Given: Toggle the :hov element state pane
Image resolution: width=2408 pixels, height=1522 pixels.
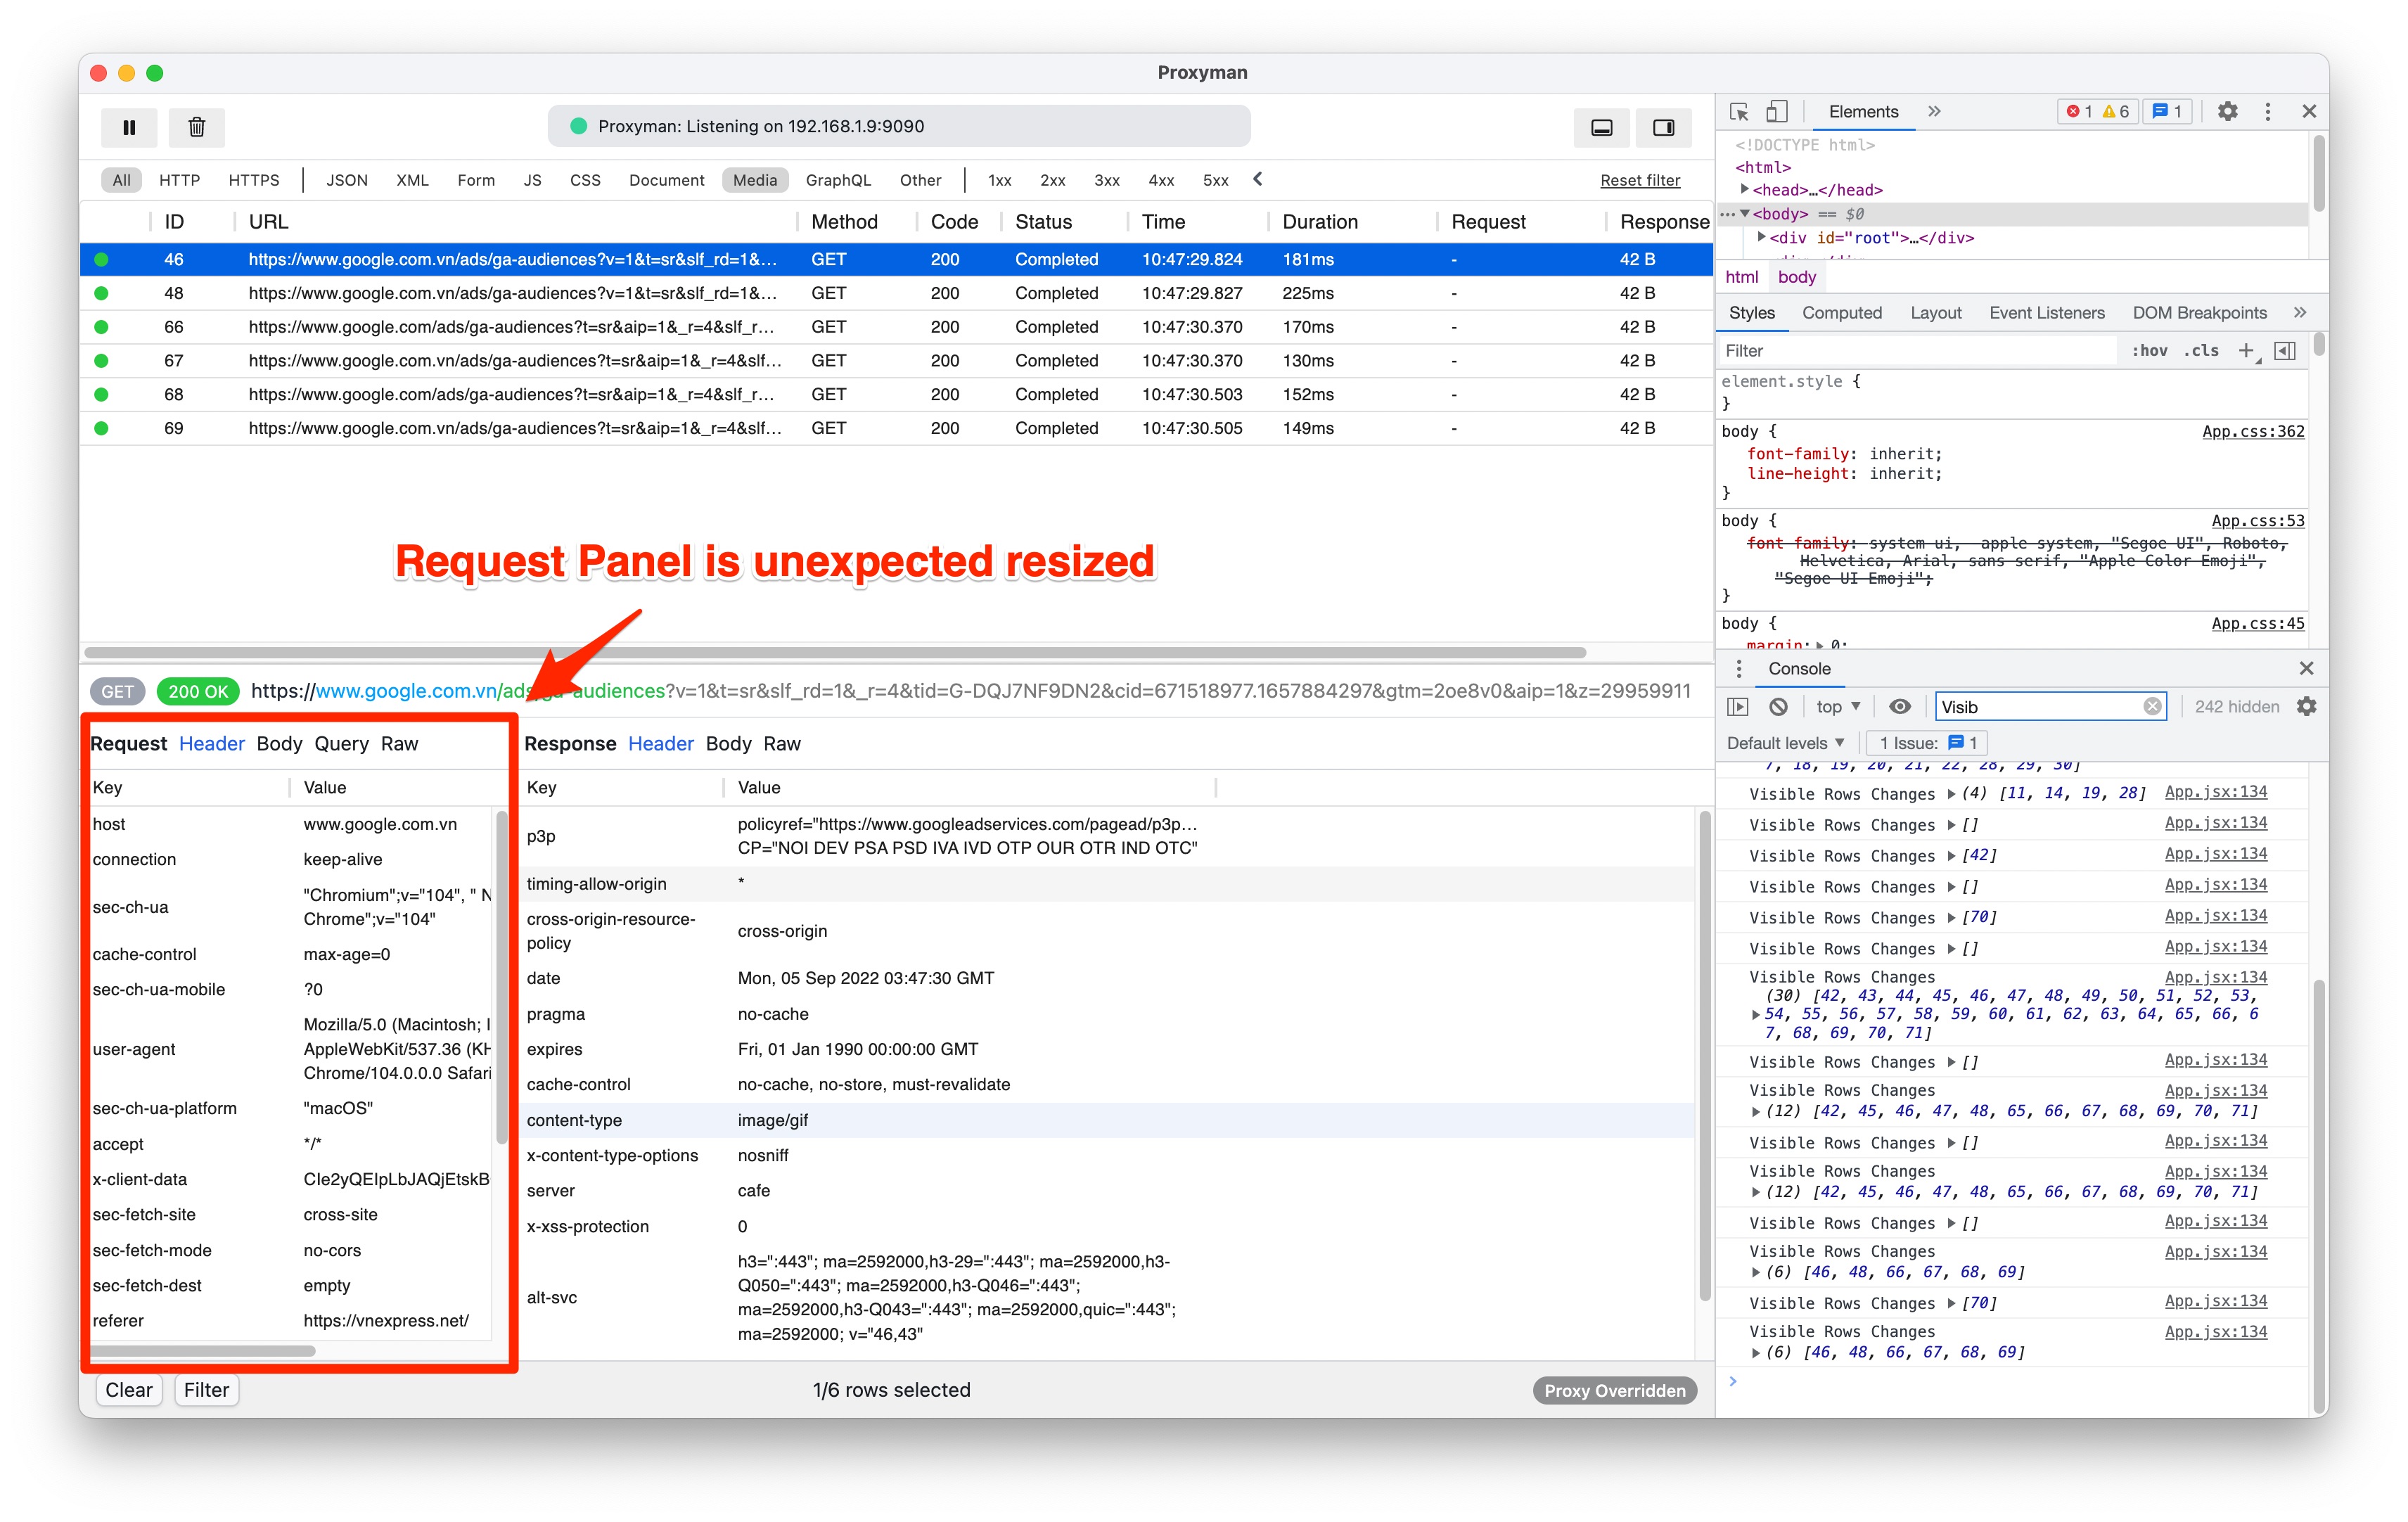Looking at the screenshot, I should 2149,350.
